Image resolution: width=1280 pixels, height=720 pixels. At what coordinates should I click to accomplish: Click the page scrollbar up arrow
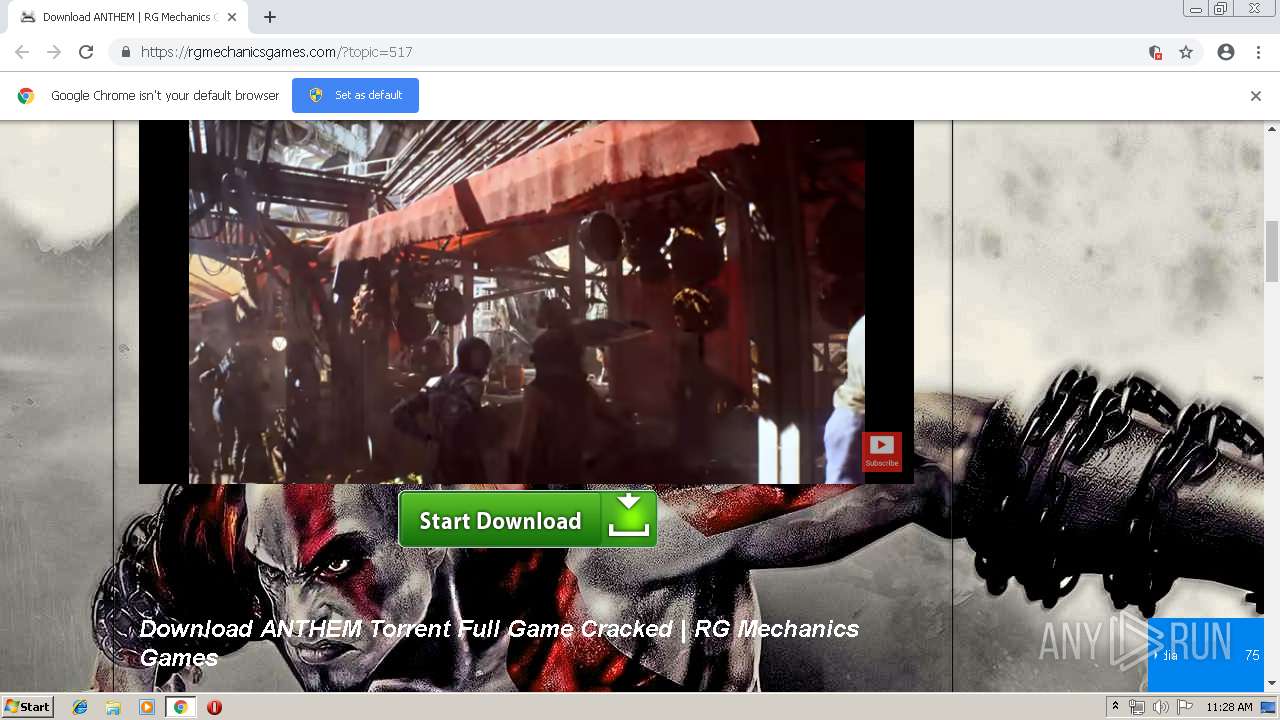tap(1272, 129)
